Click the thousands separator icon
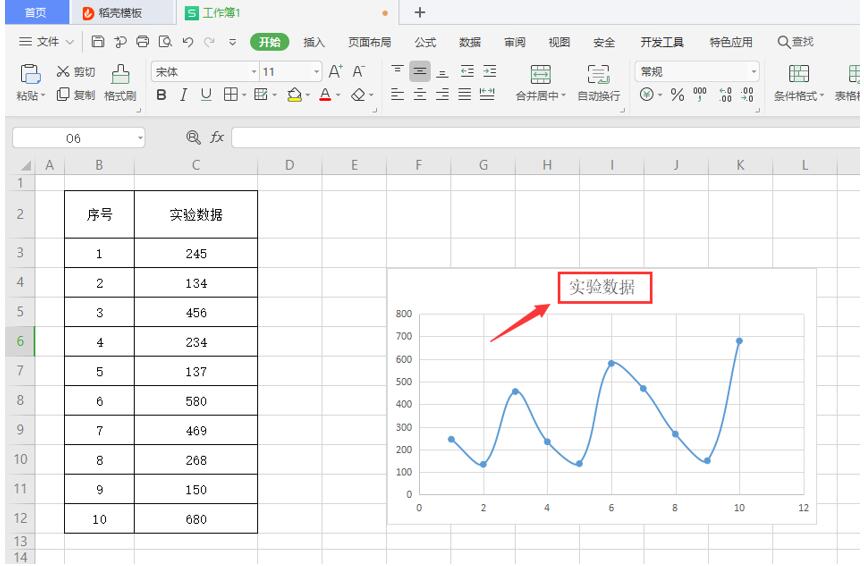 tap(700, 95)
